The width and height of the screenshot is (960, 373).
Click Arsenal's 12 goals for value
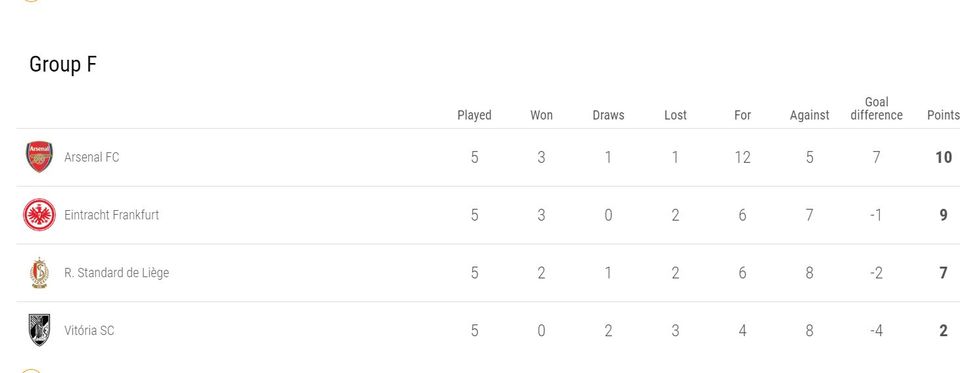(x=743, y=157)
